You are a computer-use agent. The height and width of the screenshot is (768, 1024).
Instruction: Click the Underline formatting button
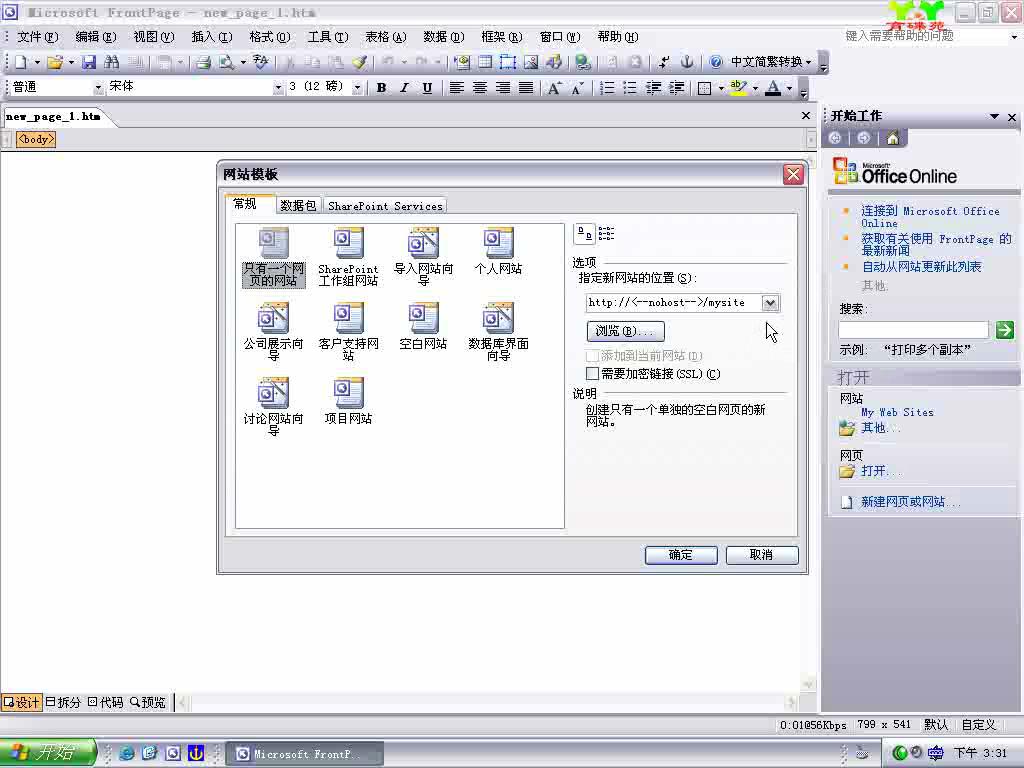coord(427,88)
